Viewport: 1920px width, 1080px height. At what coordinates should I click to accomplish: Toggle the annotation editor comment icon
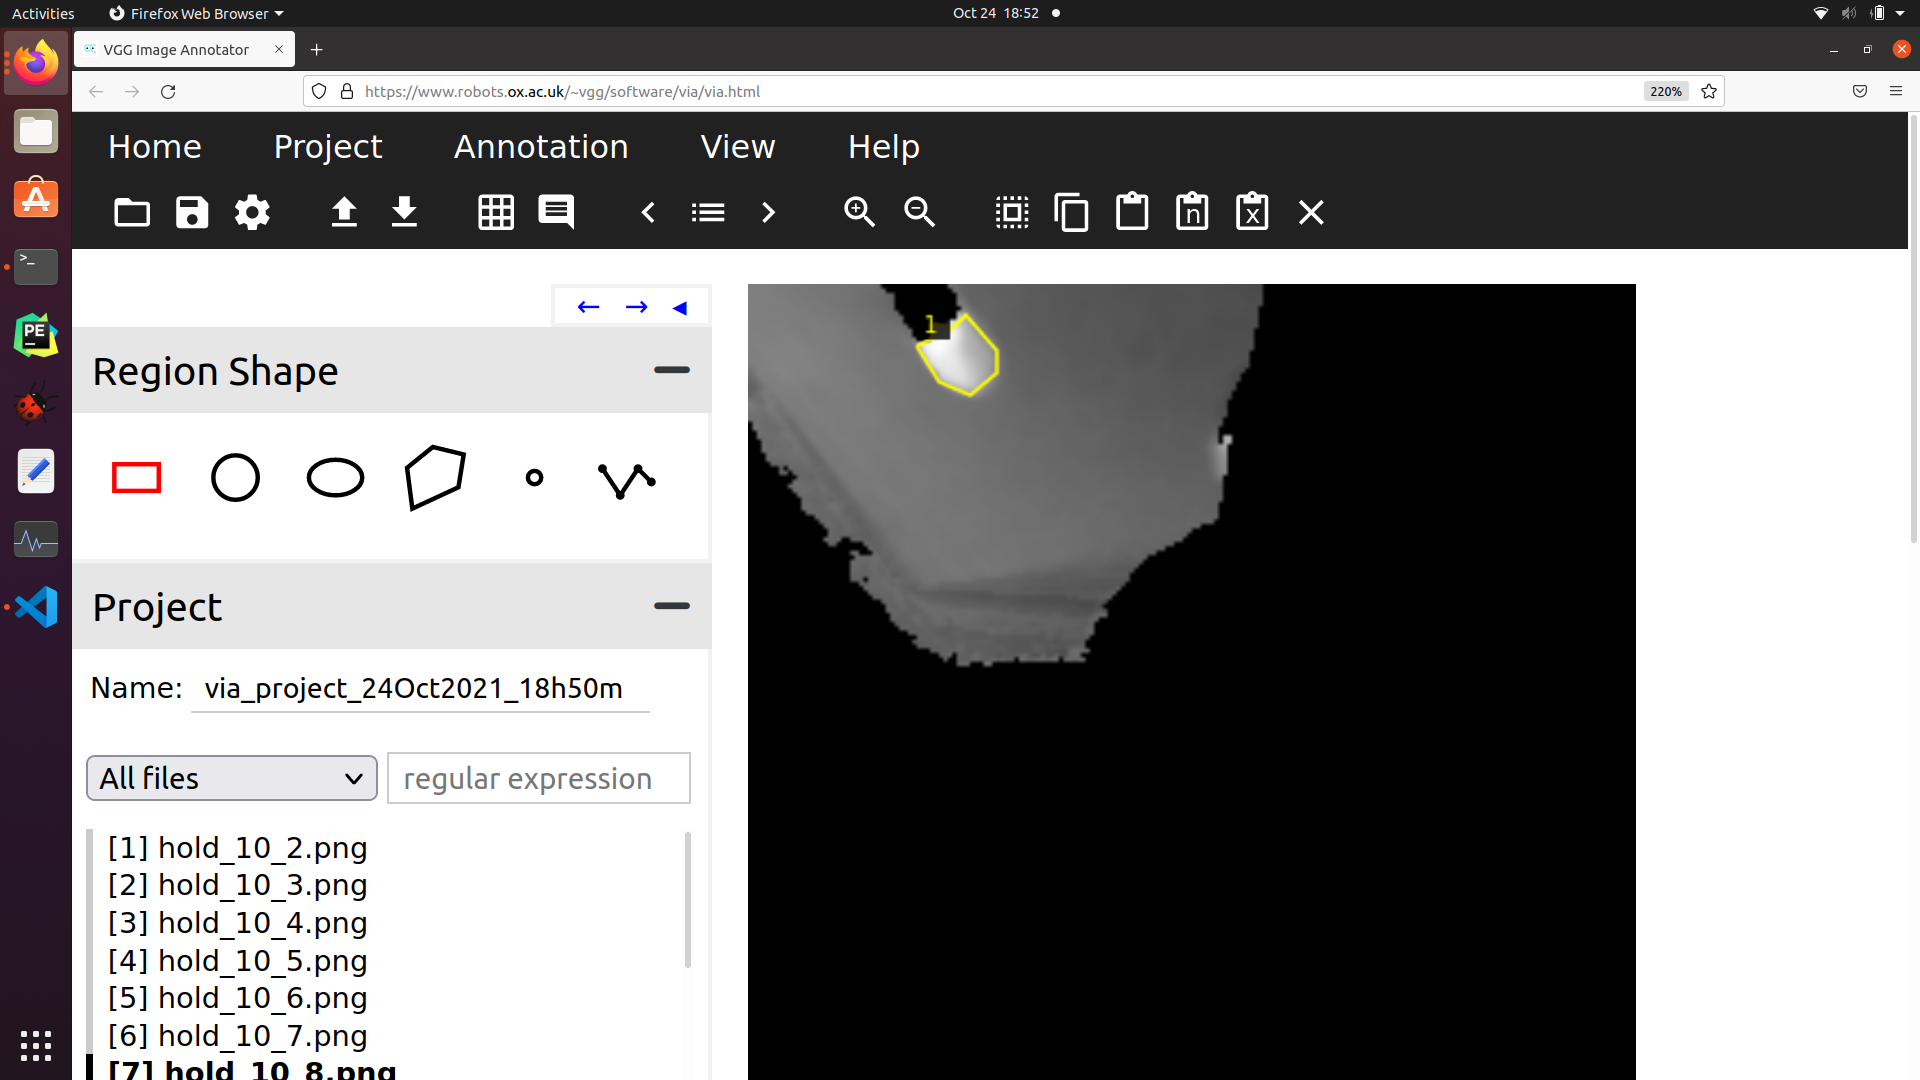pyautogui.click(x=556, y=212)
